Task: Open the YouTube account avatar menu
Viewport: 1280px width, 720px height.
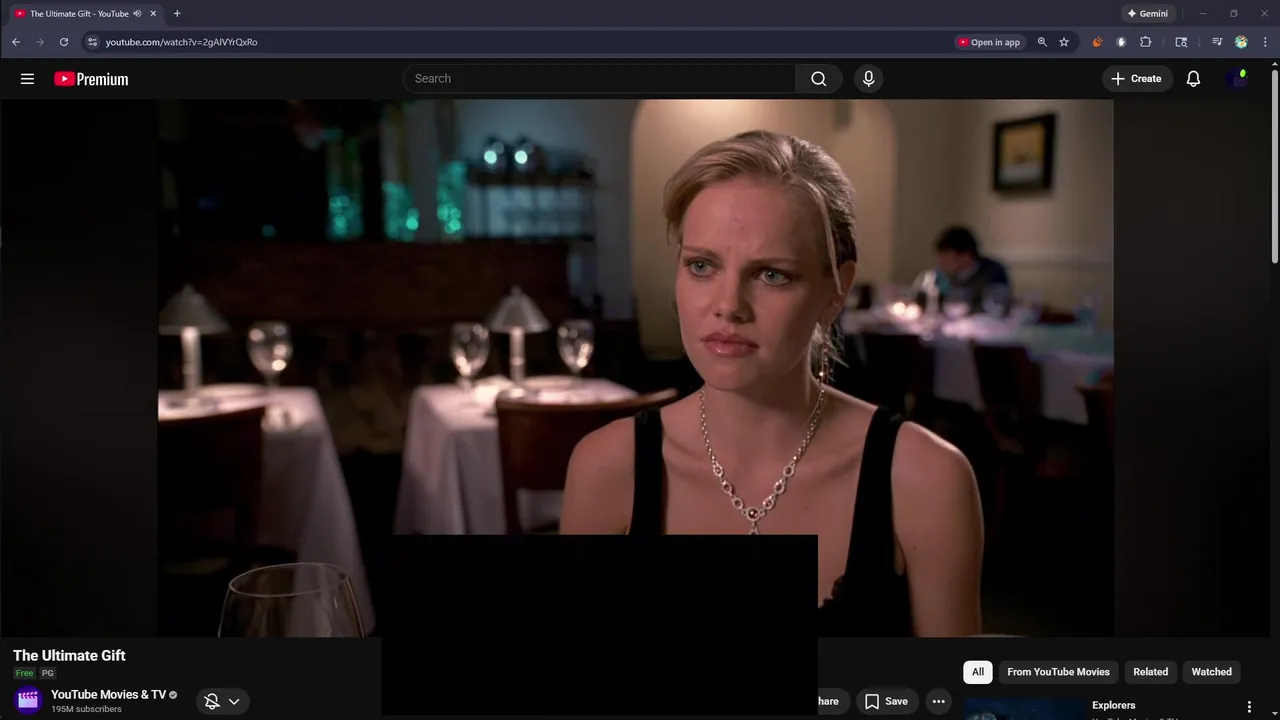Action: (x=1237, y=79)
